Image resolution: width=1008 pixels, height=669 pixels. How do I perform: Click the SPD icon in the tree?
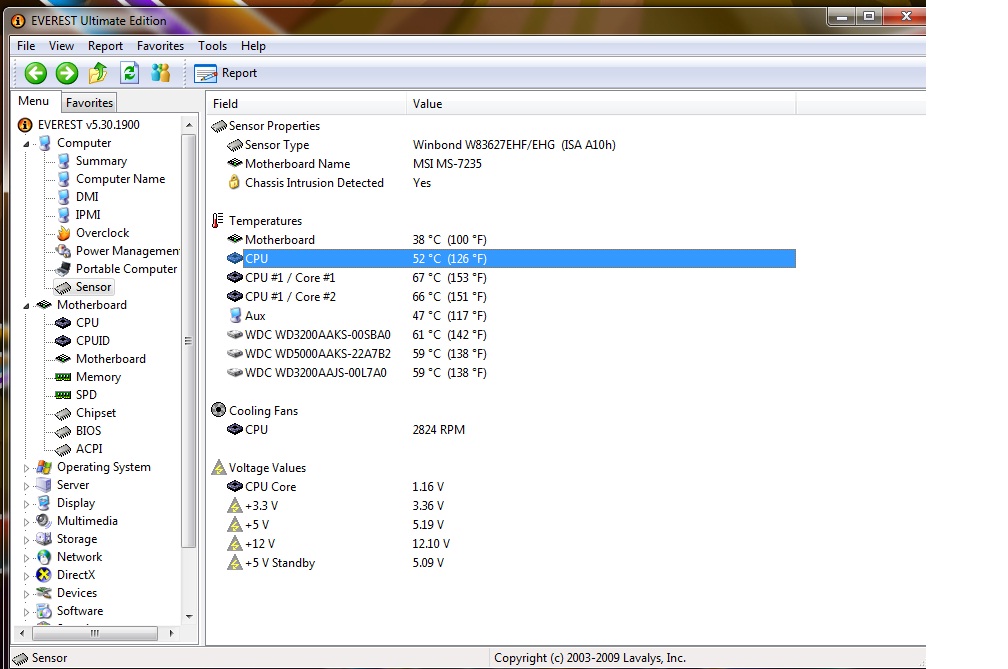pyautogui.click(x=63, y=395)
